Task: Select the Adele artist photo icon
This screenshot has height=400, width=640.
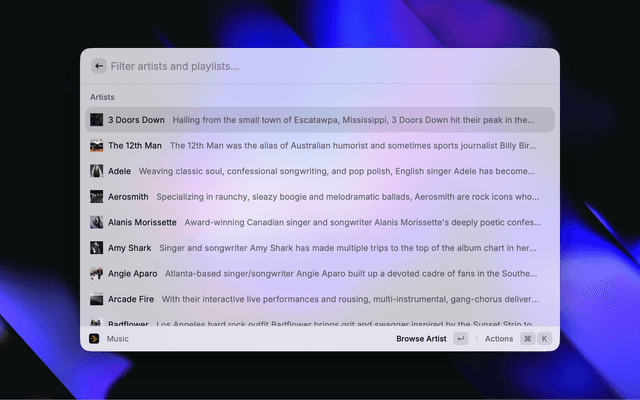Action: pos(96,171)
